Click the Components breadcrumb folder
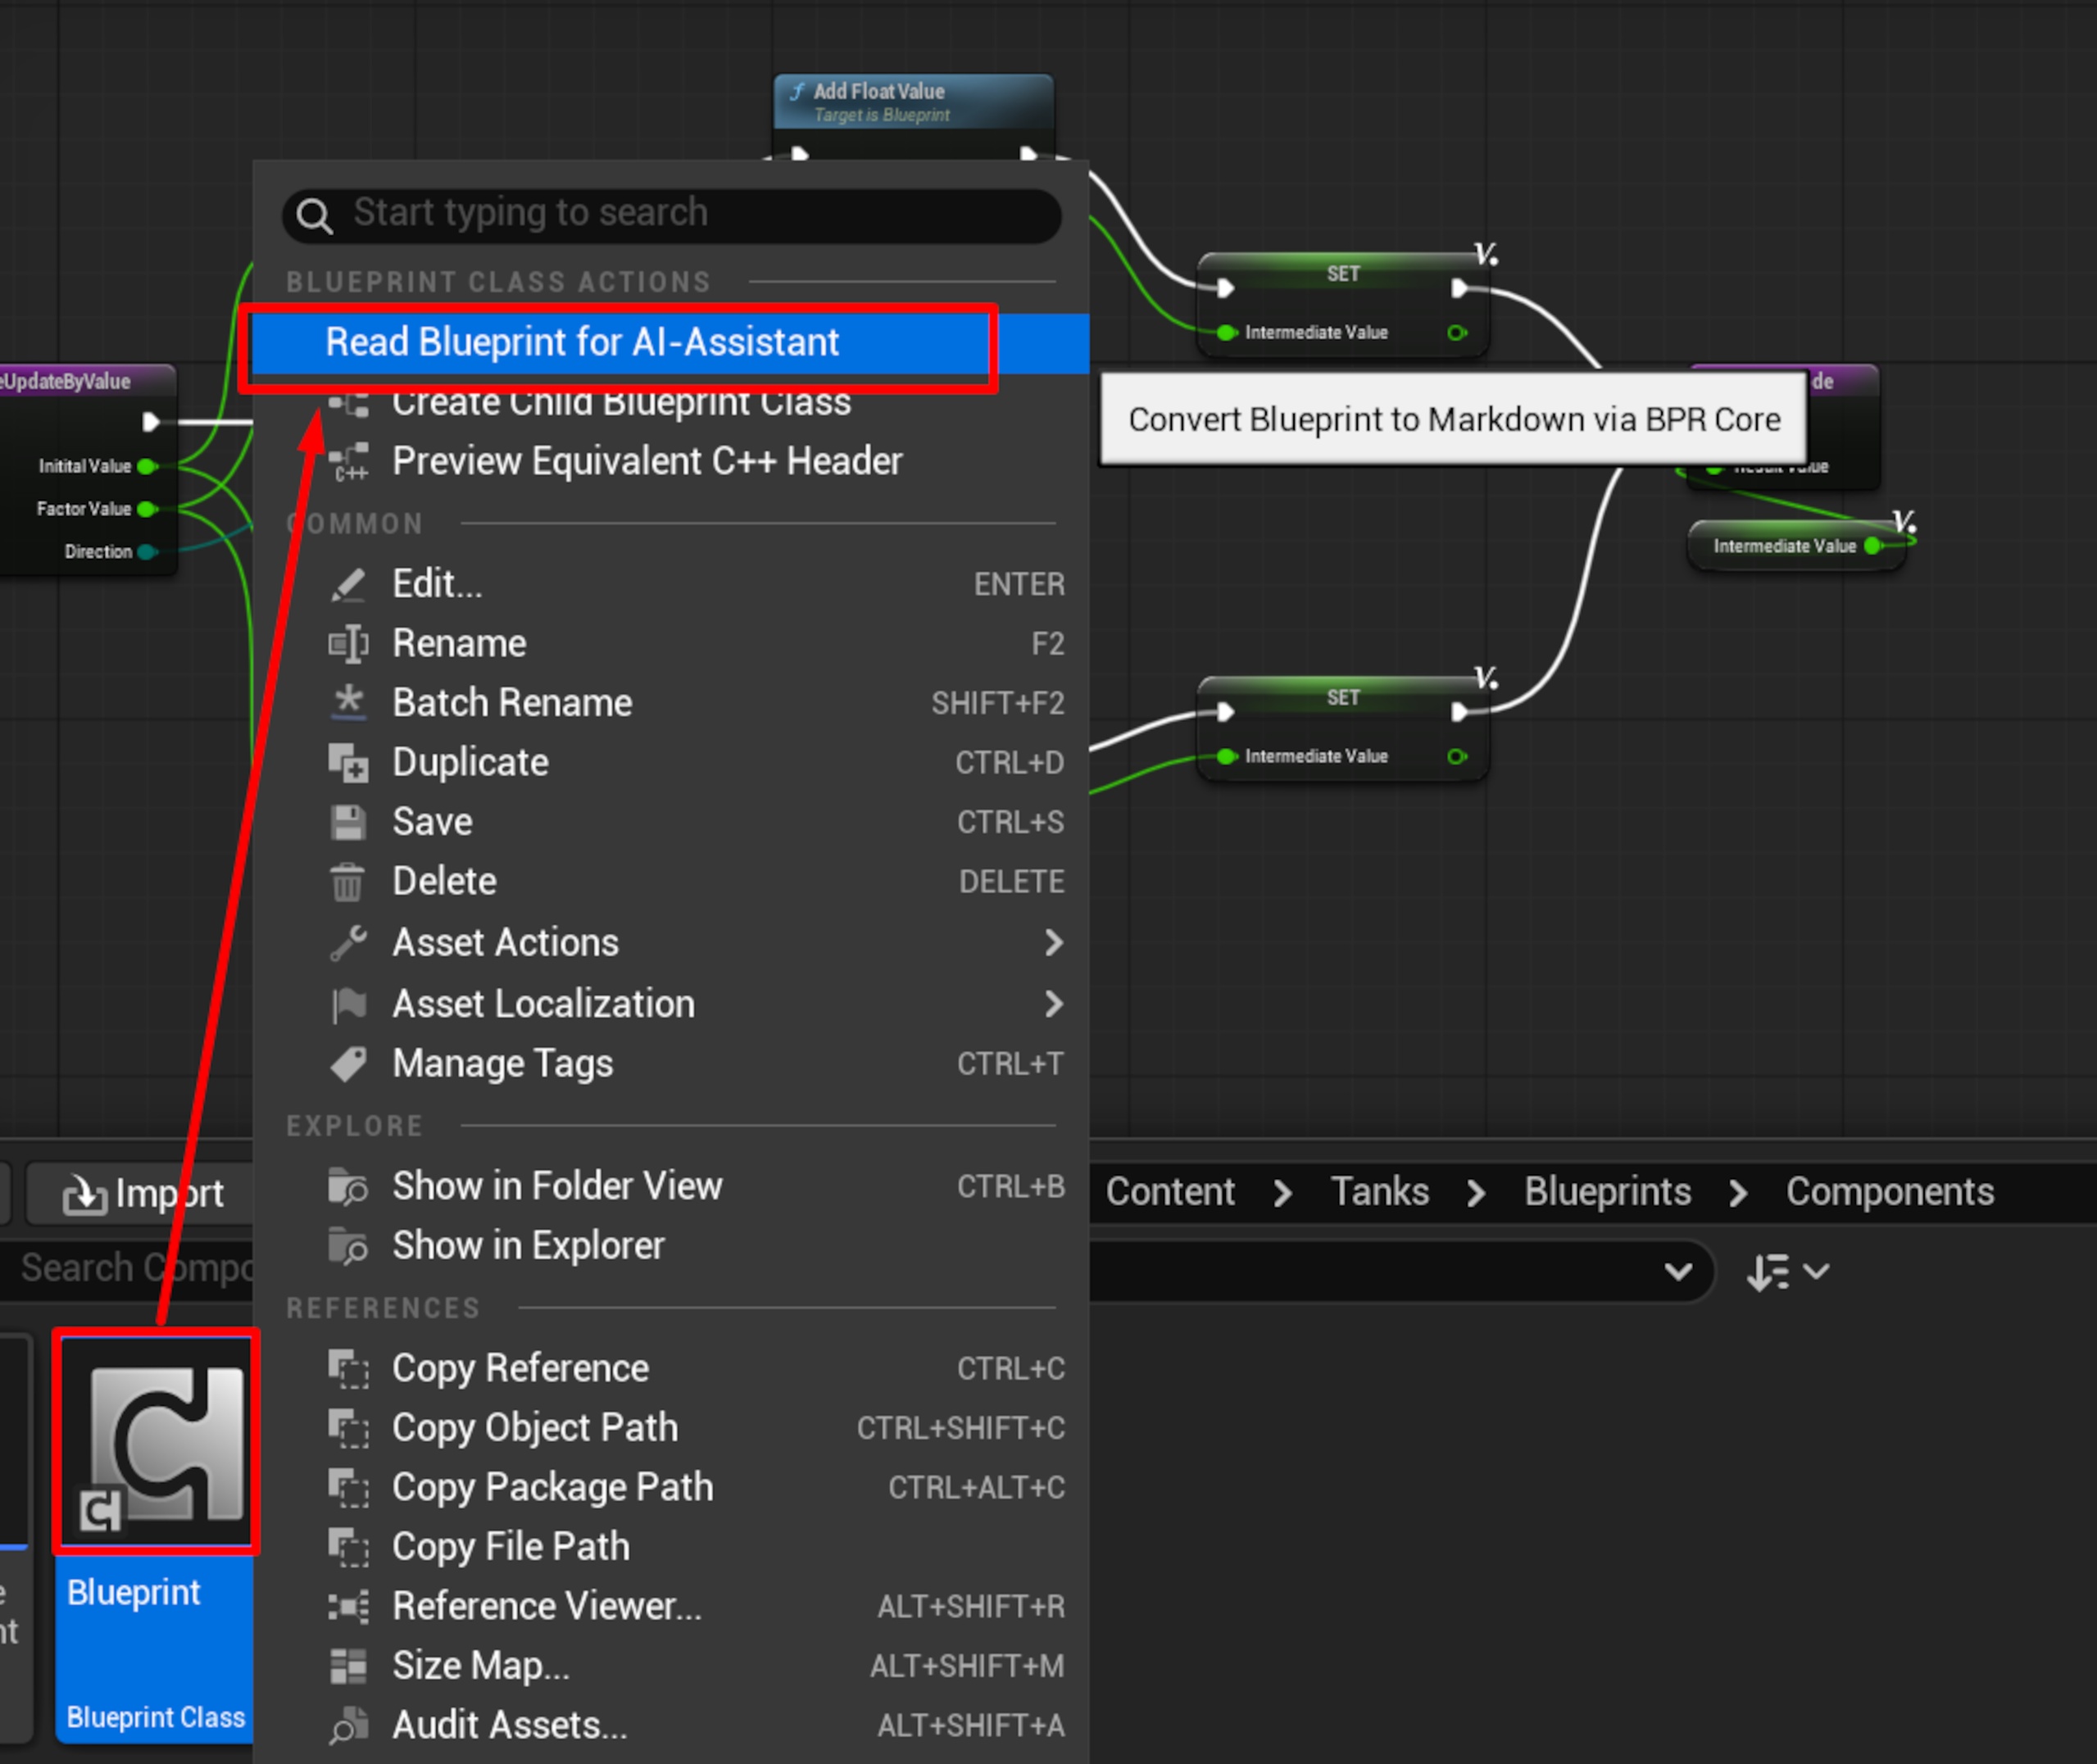The image size is (2097, 1764). click(1890, 1192)
